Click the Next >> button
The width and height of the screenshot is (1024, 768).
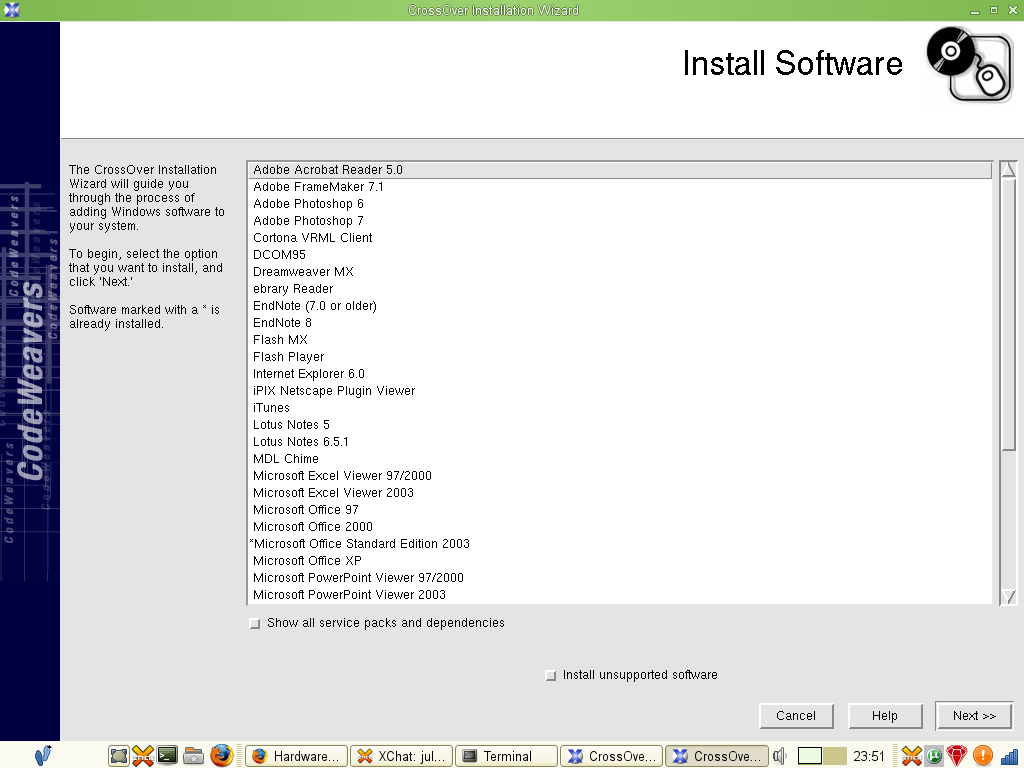click(x=974, y=716)
